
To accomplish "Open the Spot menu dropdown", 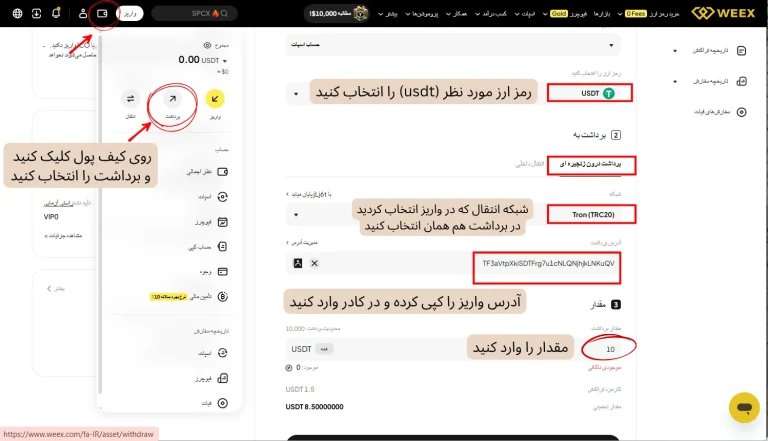I will coord(525,14).
